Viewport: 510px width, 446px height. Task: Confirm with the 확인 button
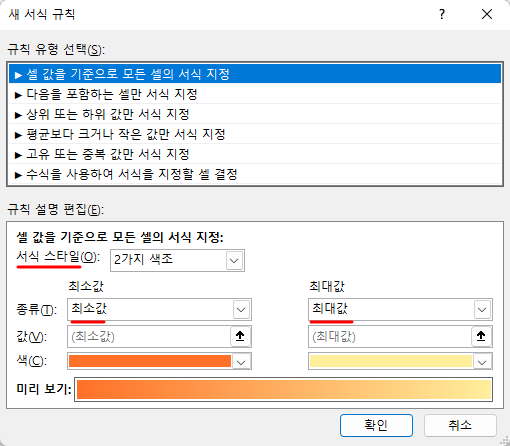coord(376,425)
